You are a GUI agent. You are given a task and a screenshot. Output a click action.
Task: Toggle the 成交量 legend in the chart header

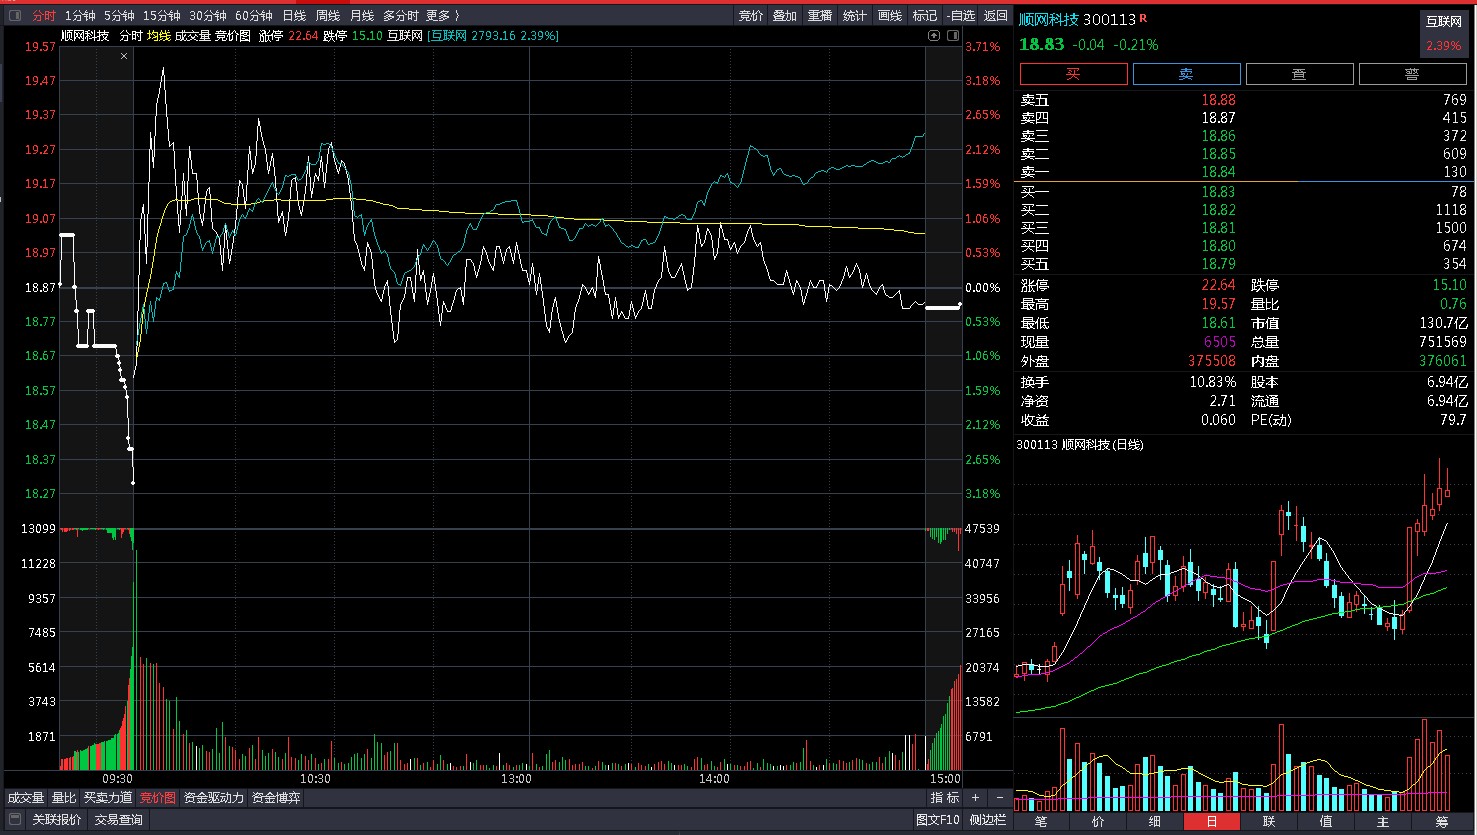pos(193,36)
